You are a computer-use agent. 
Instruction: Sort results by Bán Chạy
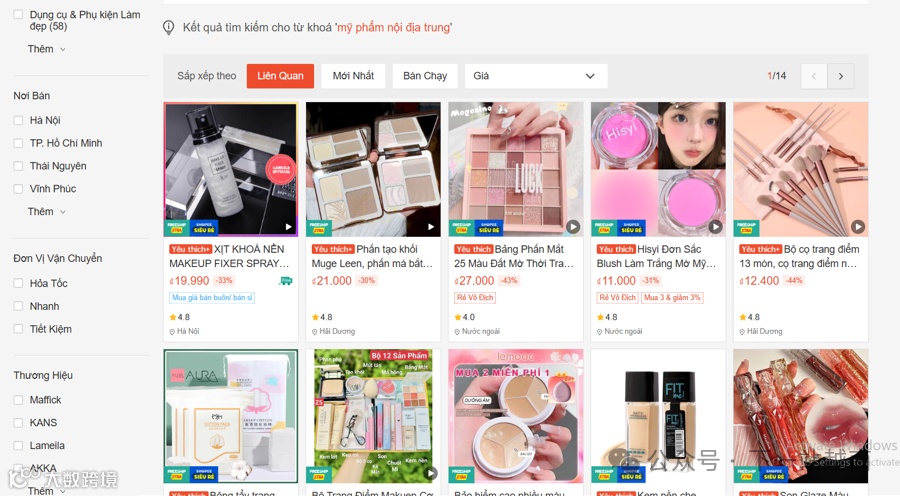425,76
